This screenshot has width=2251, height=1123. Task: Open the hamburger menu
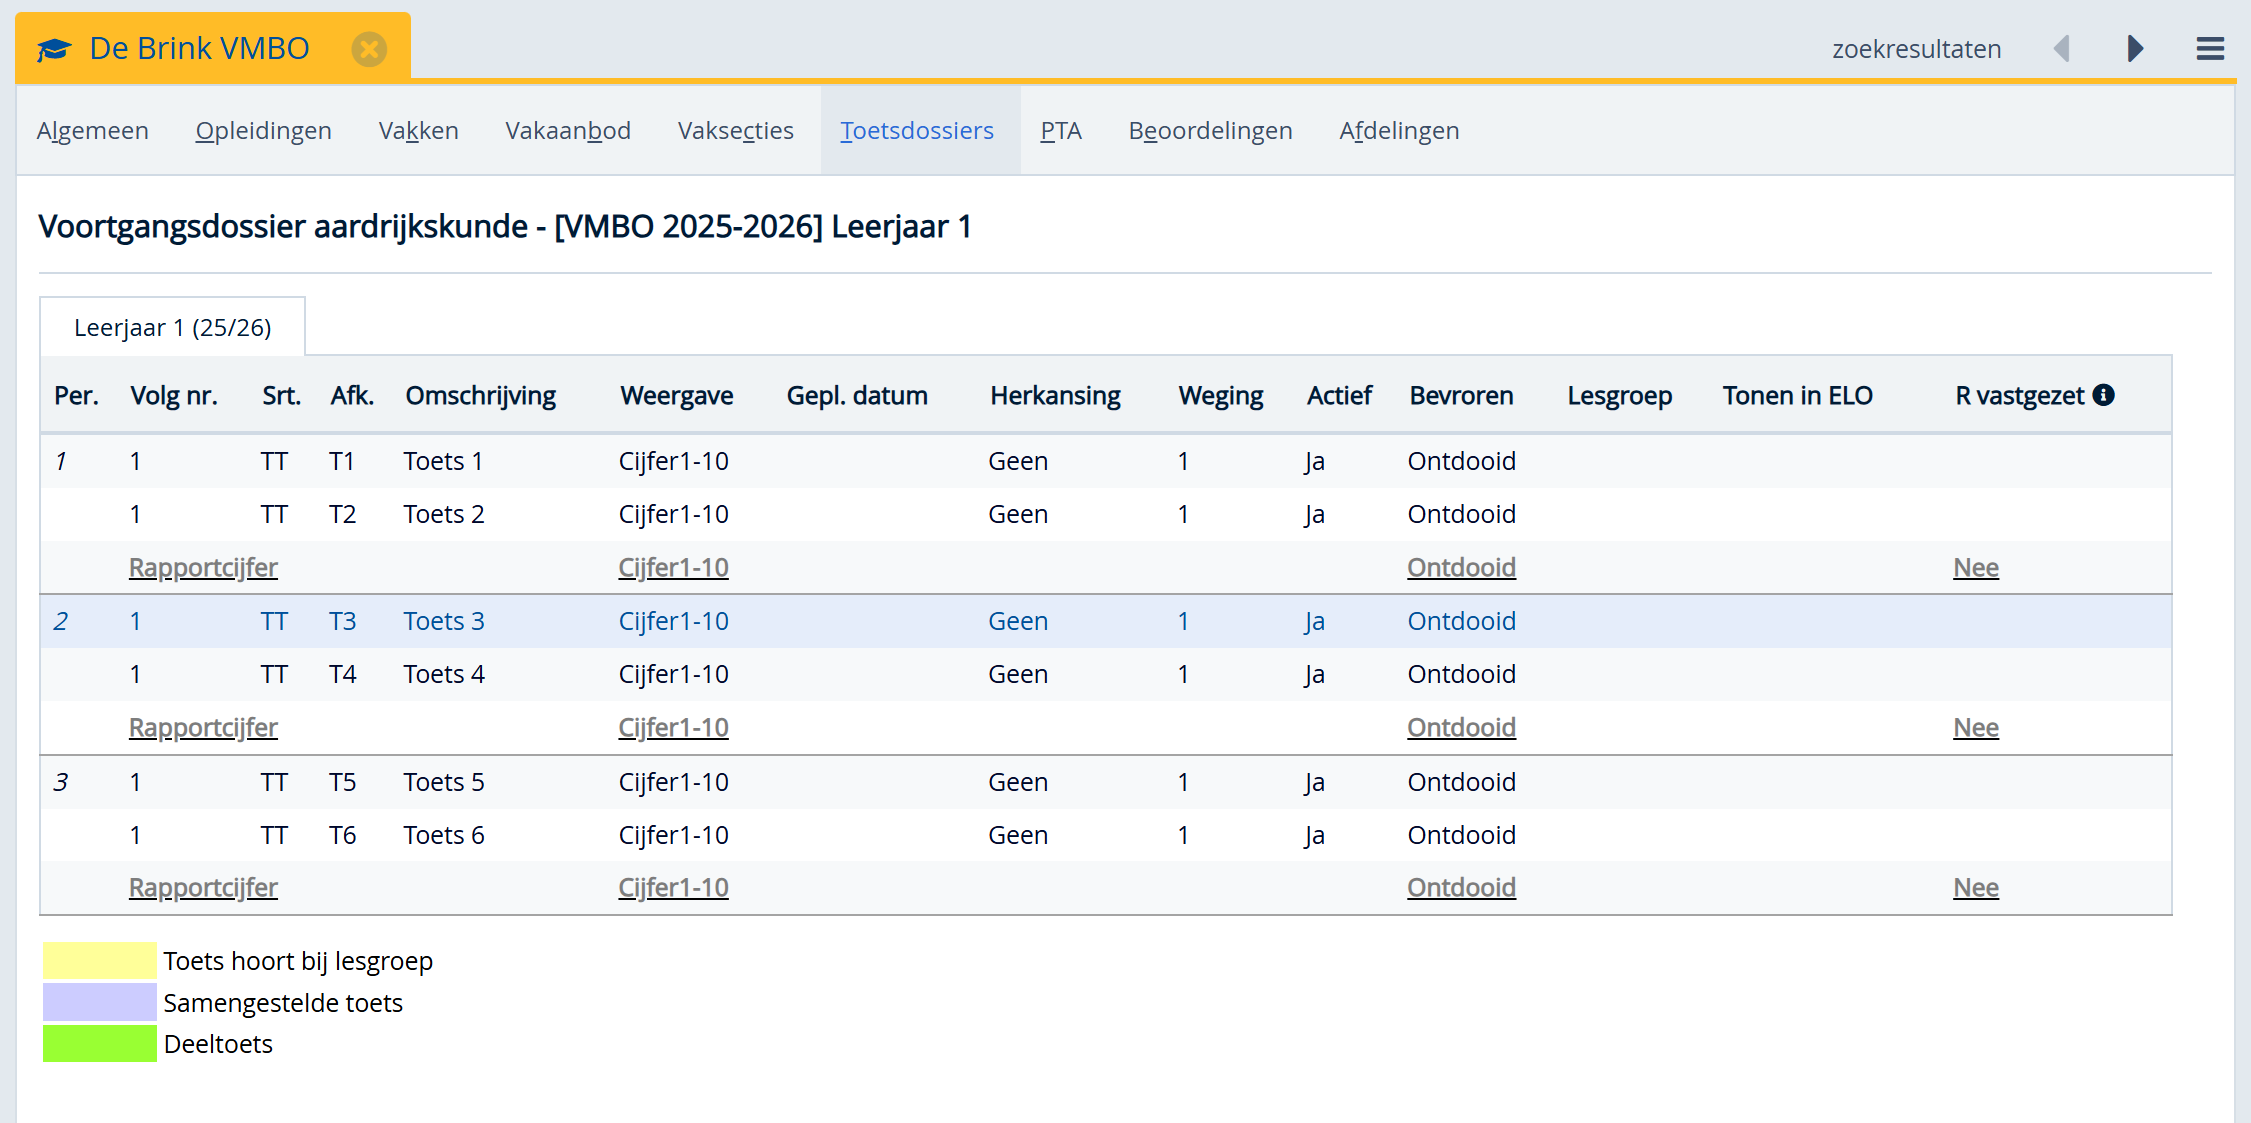point(2210,49)
